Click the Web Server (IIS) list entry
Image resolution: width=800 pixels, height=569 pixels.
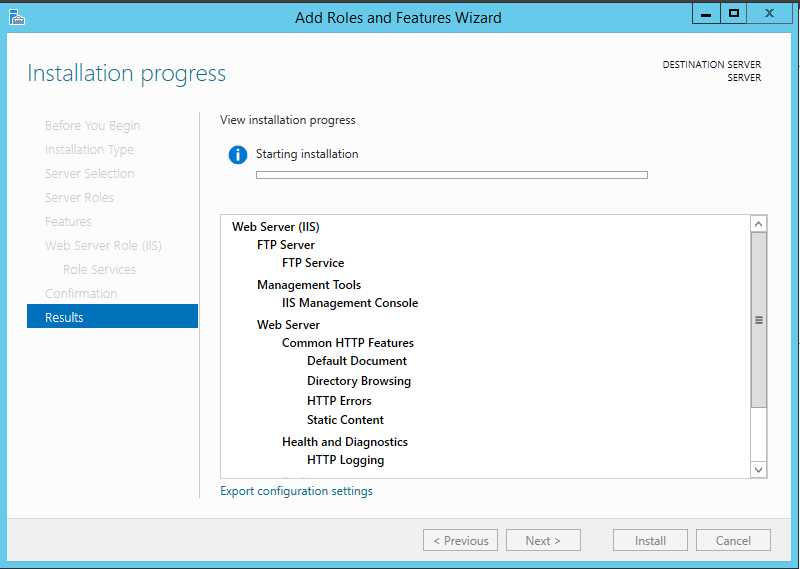click(276, 227)
